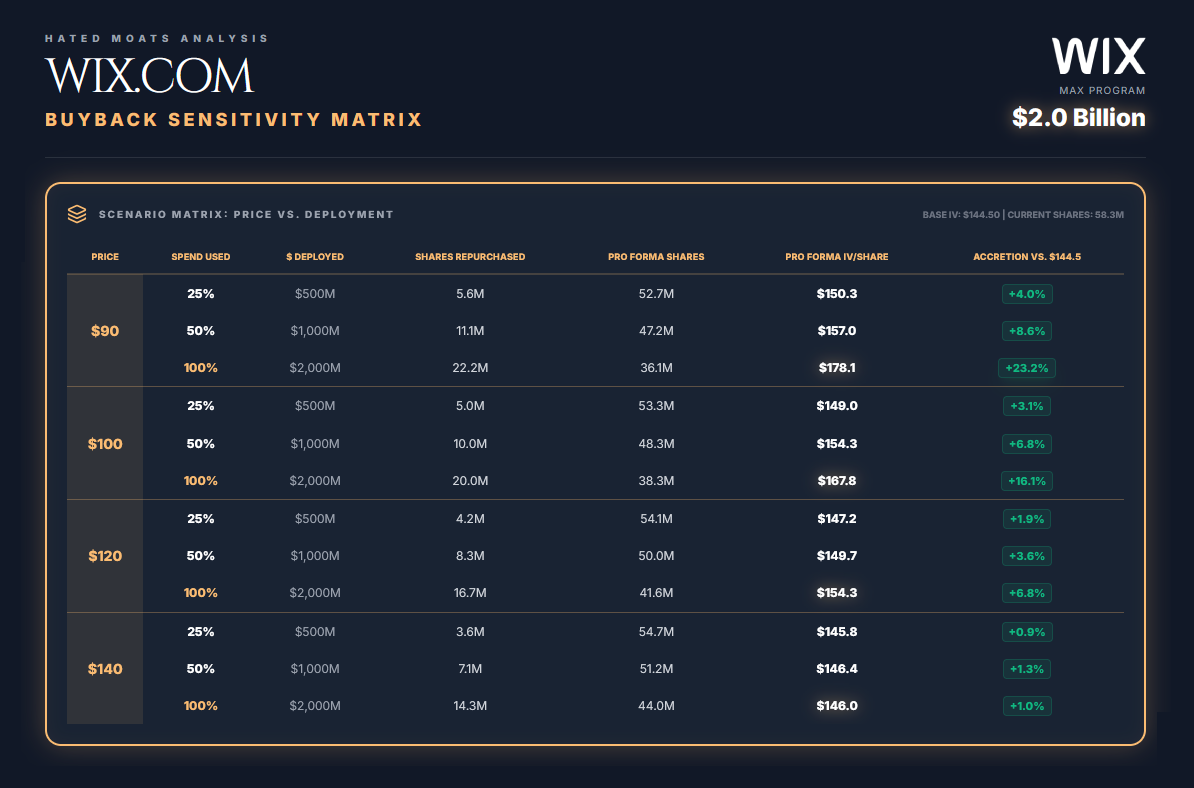Click the 41.6M pro forma shares cell
Screen dimensions: 1194x788
(656, 592)
